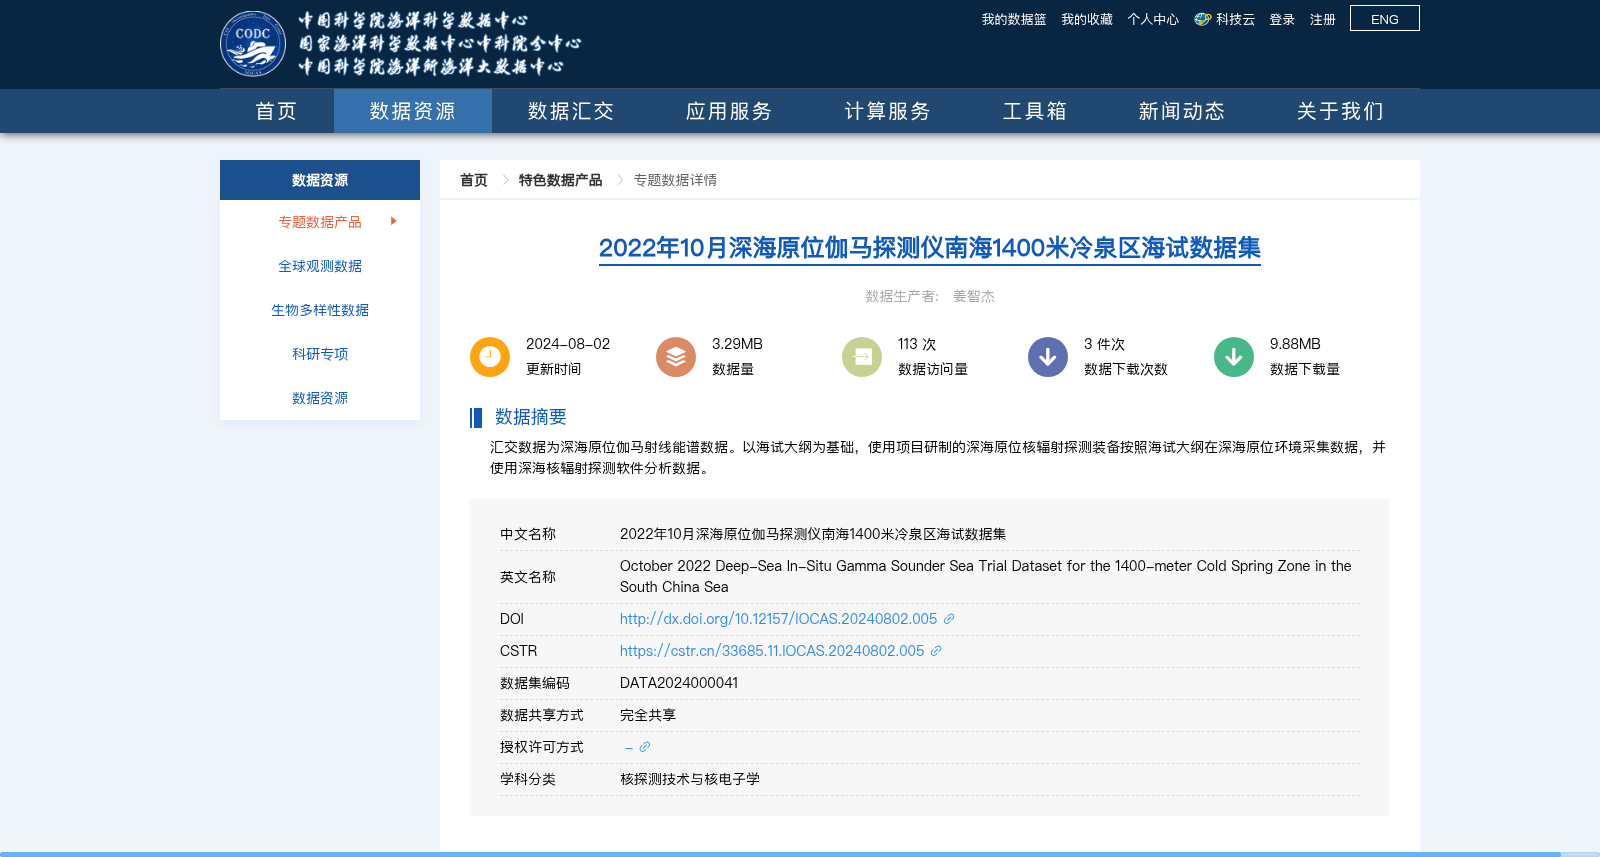Click the link icon beside the DOI URL
Screen dimensions: 1600x857
pos(949,619)
